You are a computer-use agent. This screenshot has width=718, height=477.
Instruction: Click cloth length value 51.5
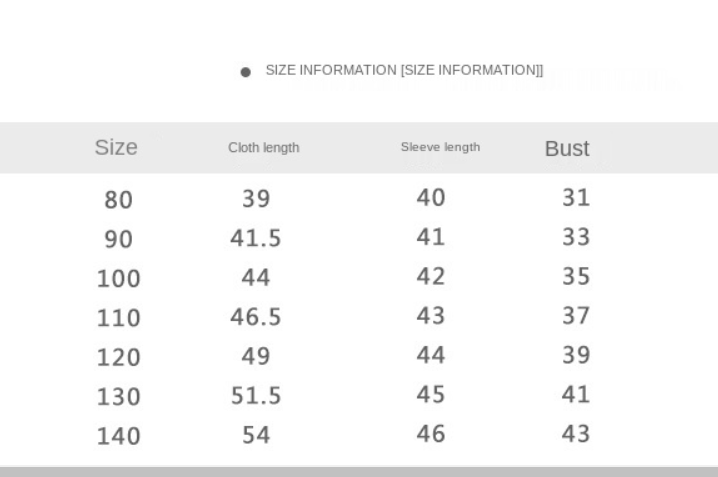[x=256, y=396]
